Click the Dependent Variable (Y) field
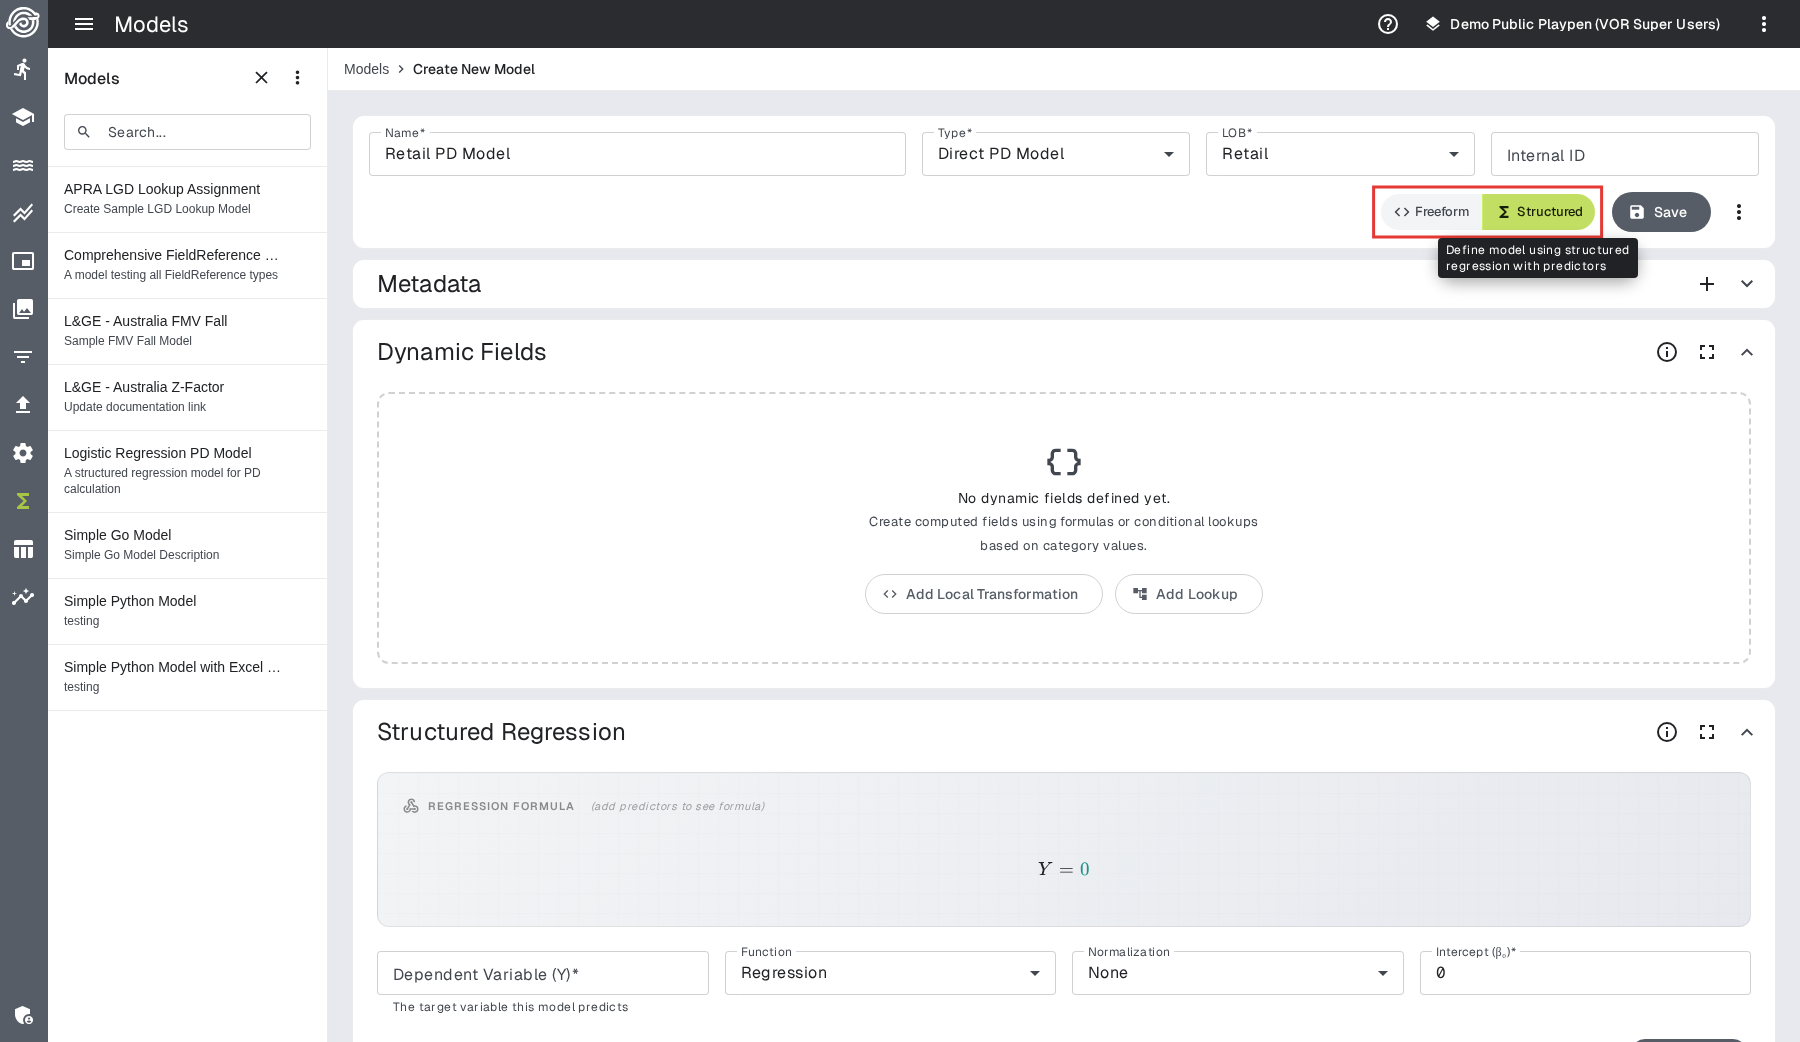1800x1042 pixels. click(x=542, y=974)
